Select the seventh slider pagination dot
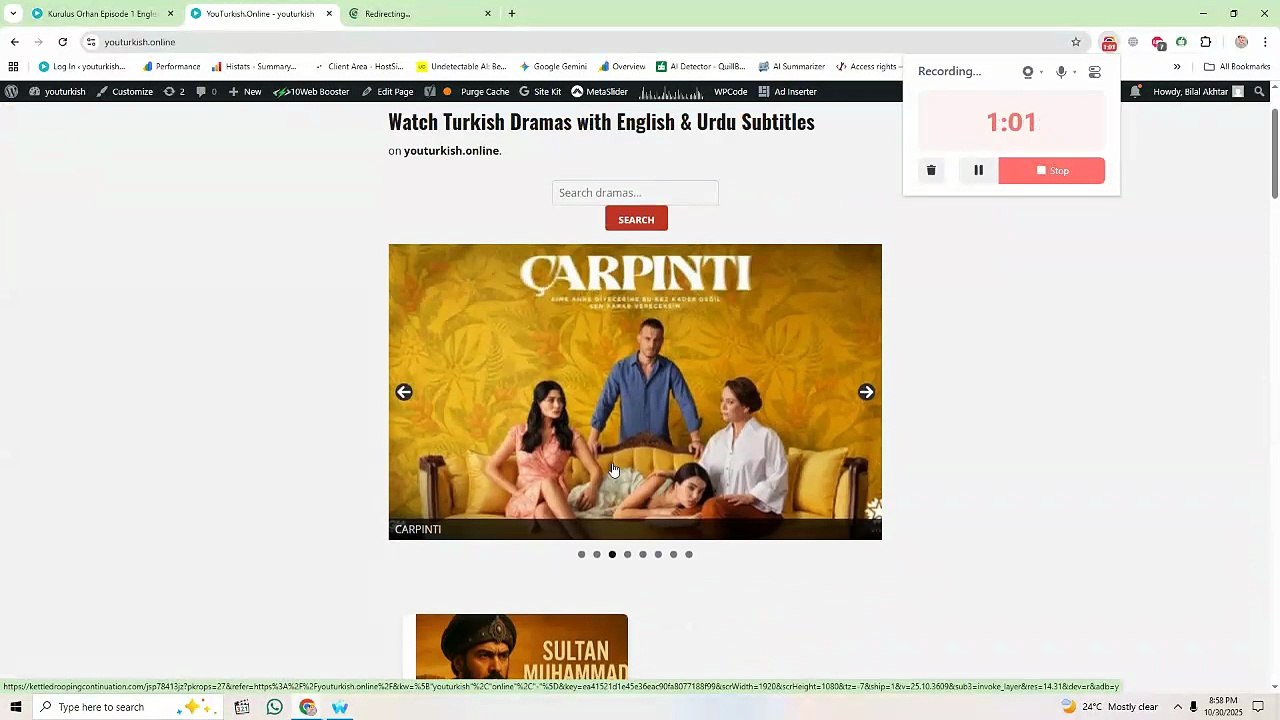Screen dimensions: 1280x720 pyautogui.click(x=673, y=554)
